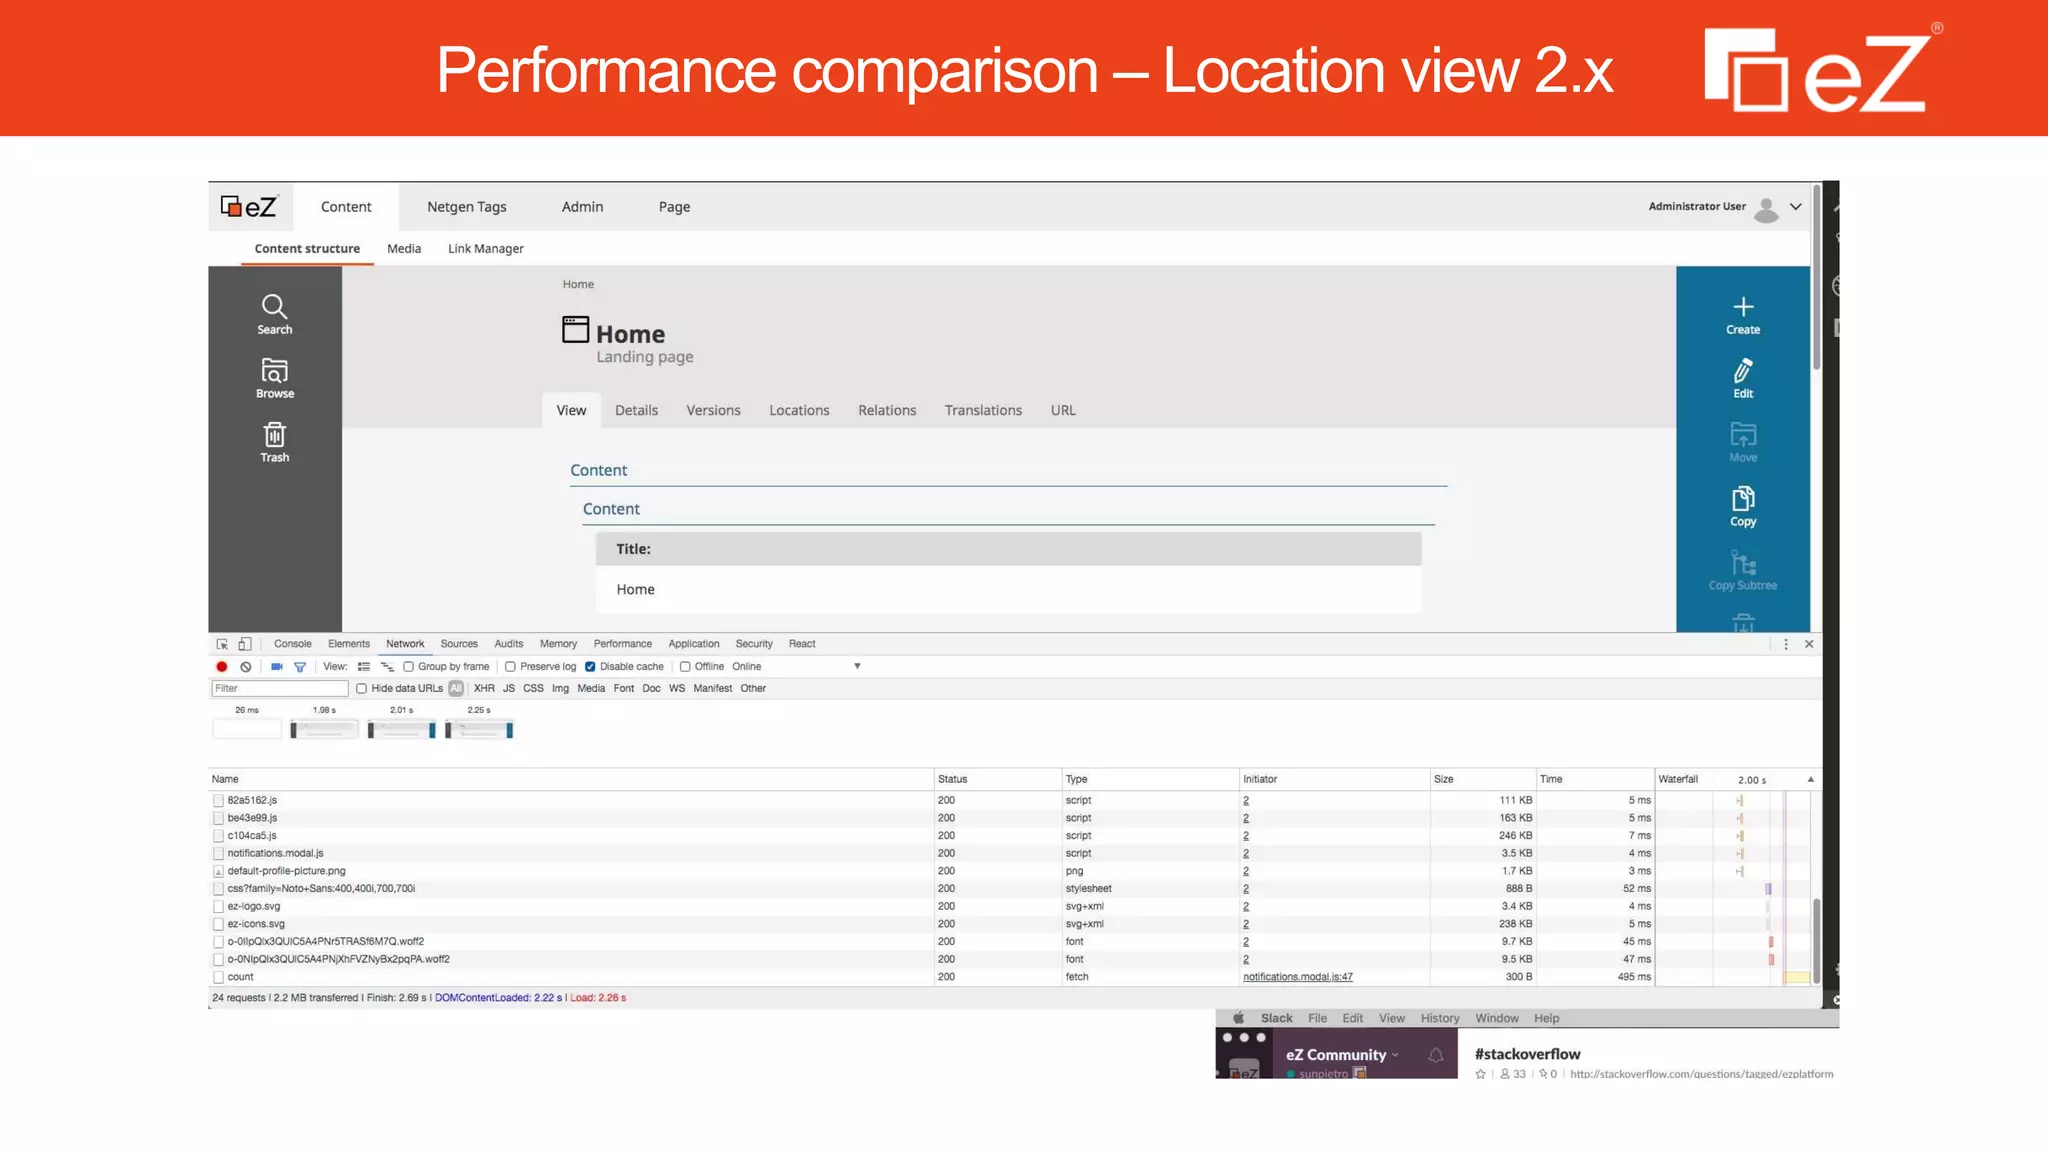This screenshot has height=1152, width=2048.
Task: Open the Administrator User dropdown chevron
Action: (x=1796, y=207)
